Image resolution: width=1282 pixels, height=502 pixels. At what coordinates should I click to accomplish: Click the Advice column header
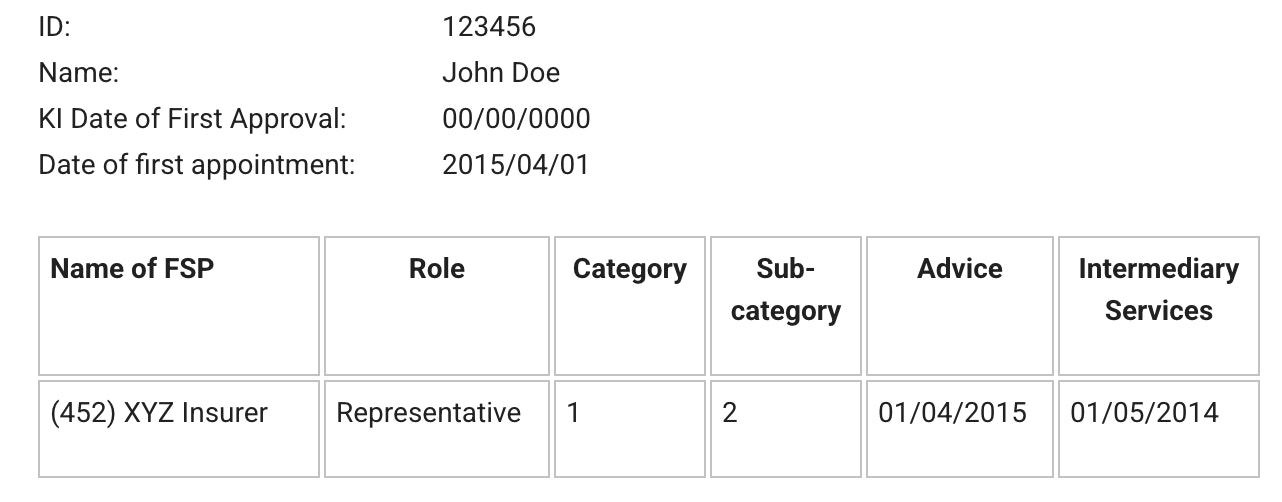click(959, 269)
